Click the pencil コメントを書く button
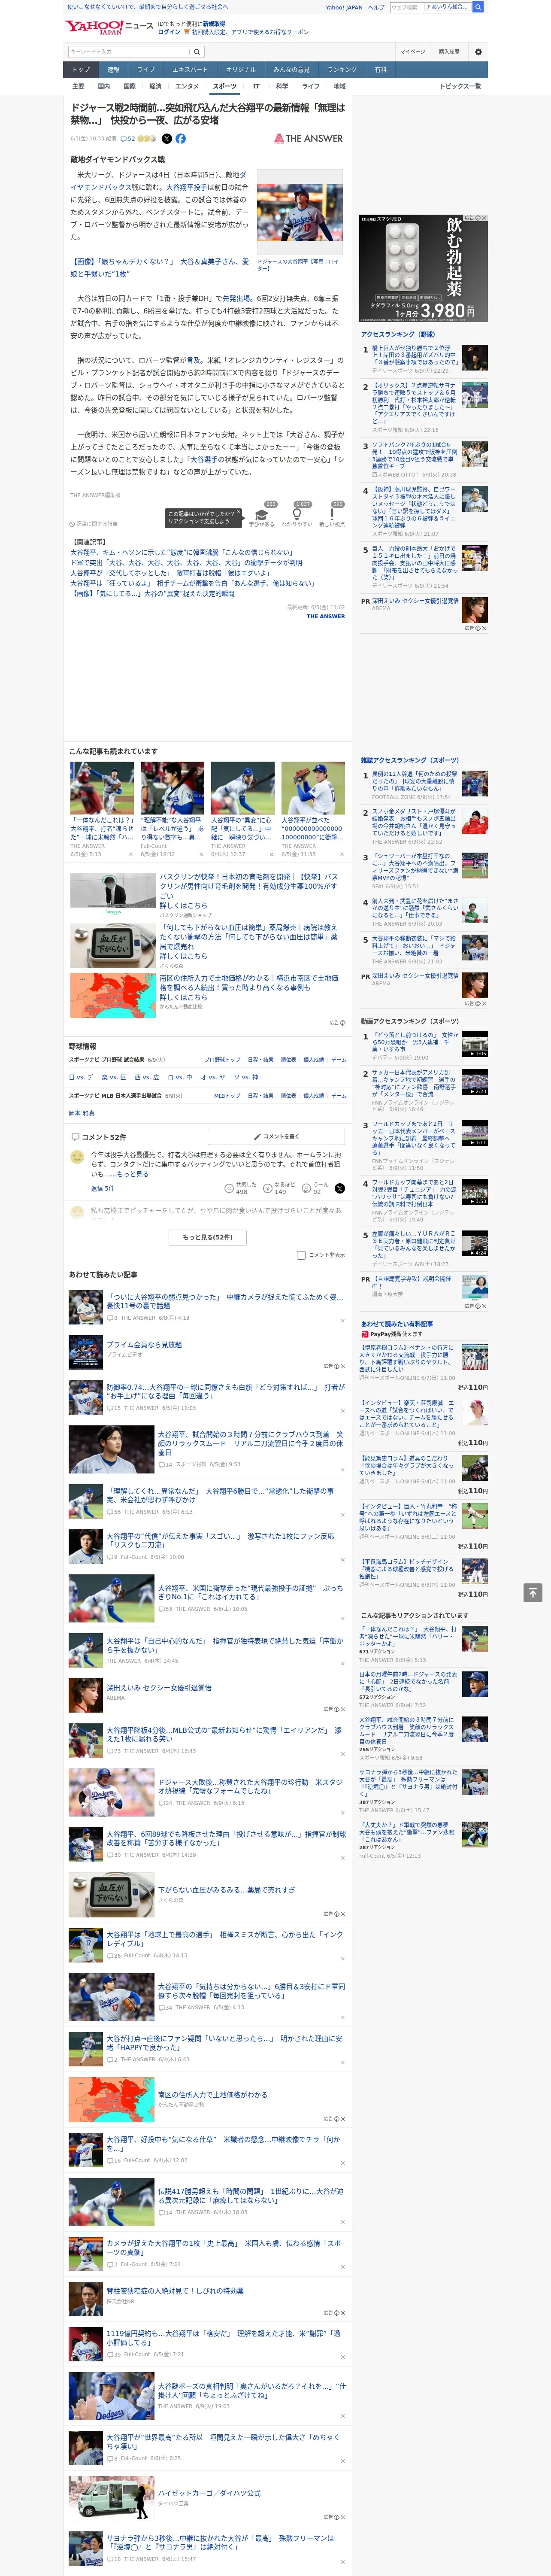The width and height of the screenshot is (551, 2576). pyautogui.click(x=276, y=1137)
